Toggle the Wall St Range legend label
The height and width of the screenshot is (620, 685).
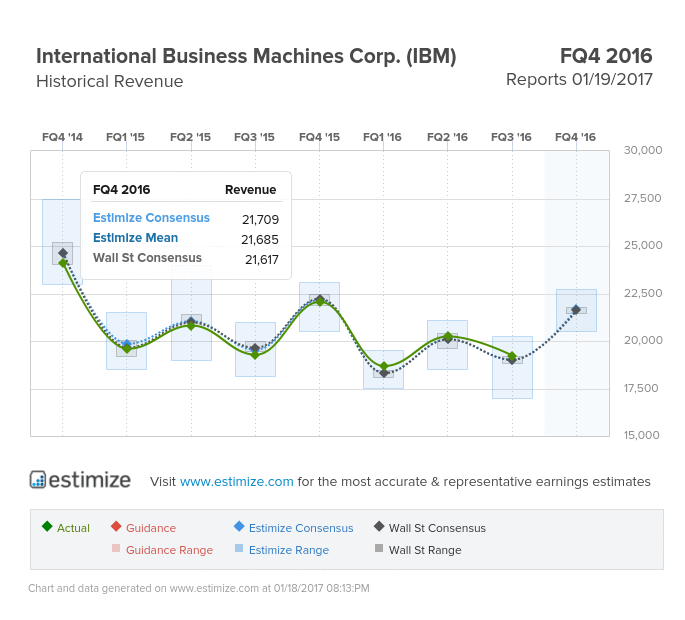425,550
